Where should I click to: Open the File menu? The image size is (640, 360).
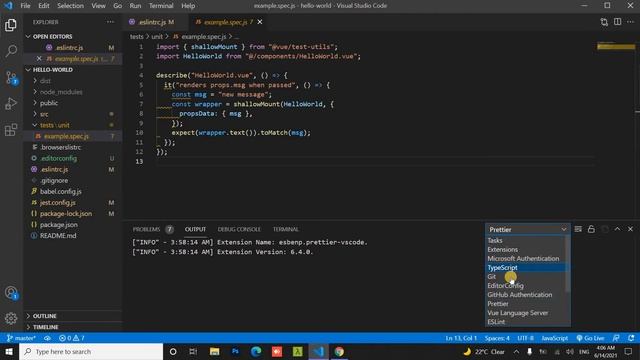point(25,6)
